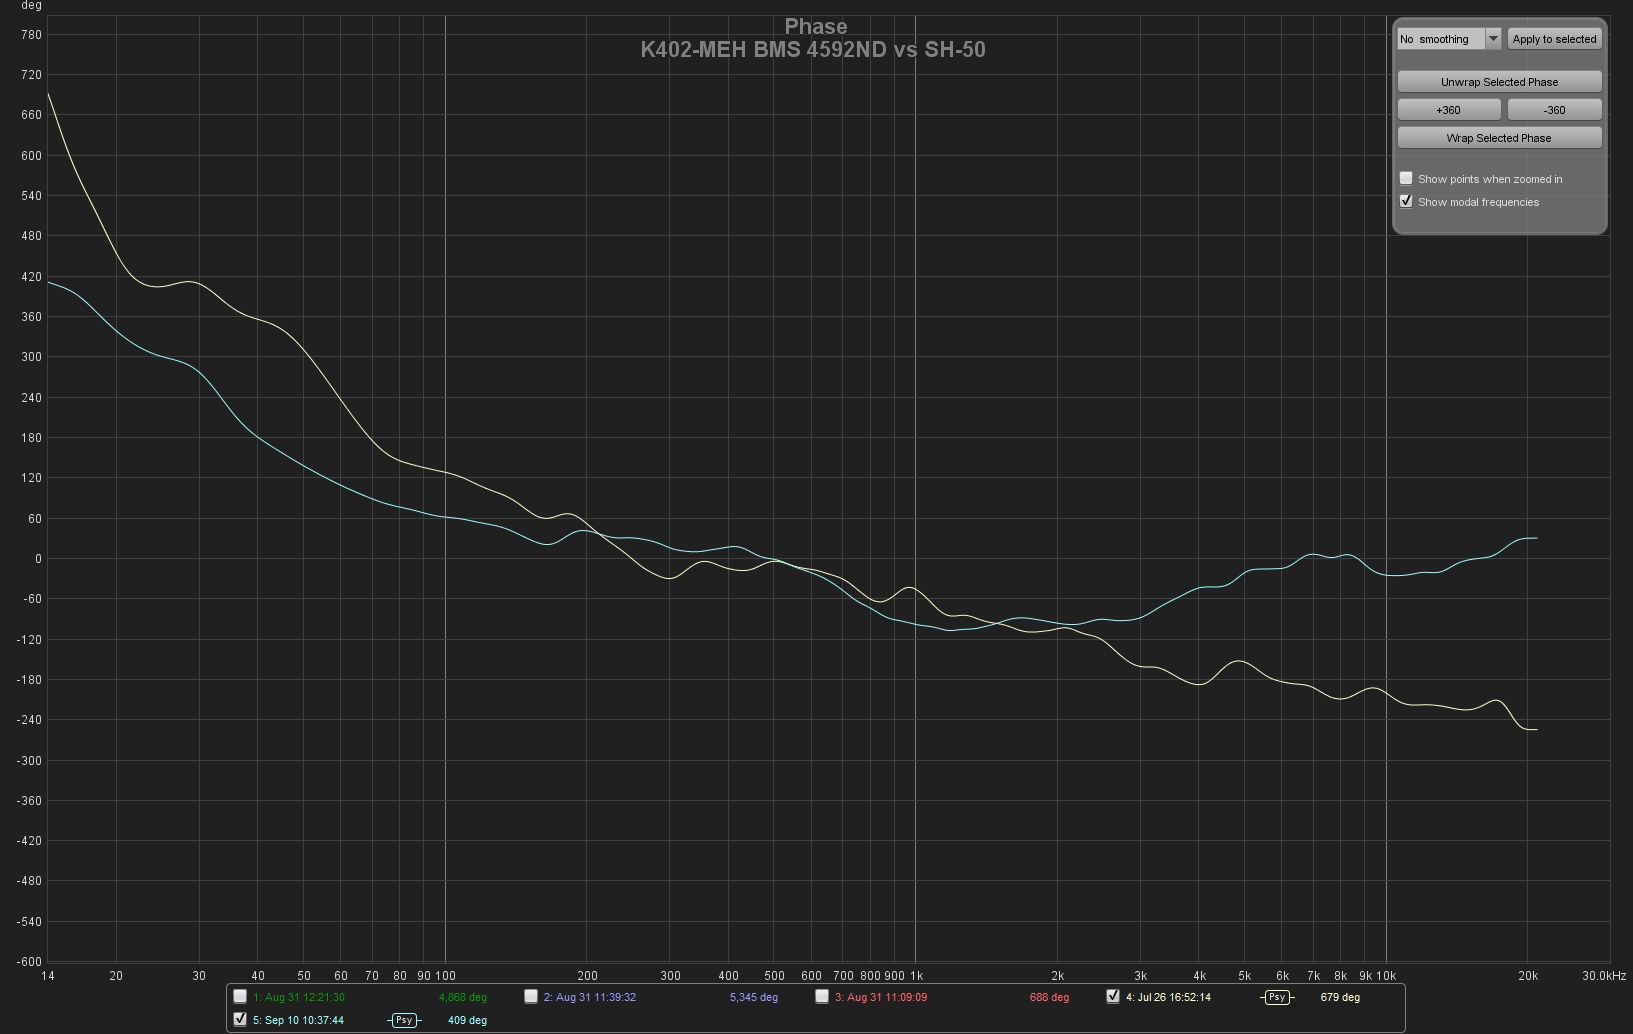Enable trace 2 Aug 31 11:39:32 checkbox
The height and width of the screenshot is (1034, 1633).
[531, 996]
